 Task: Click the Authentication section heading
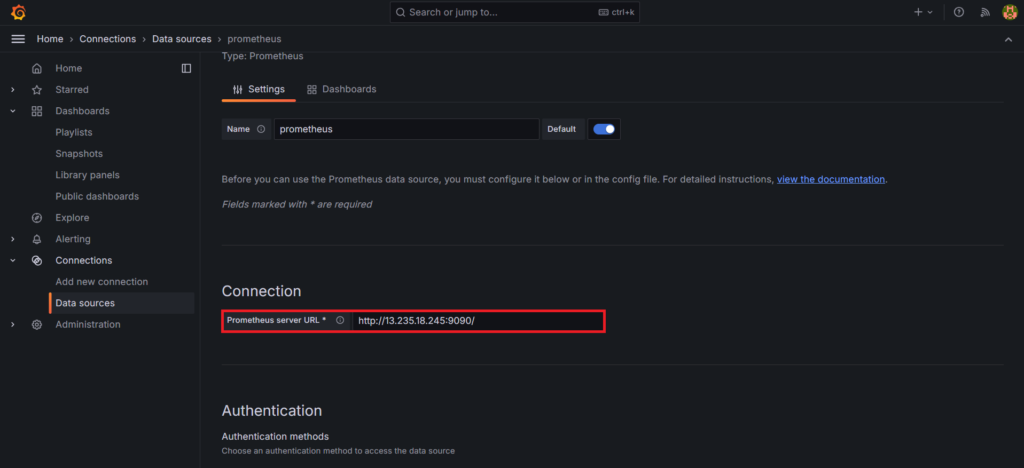(x=272, y=411)
